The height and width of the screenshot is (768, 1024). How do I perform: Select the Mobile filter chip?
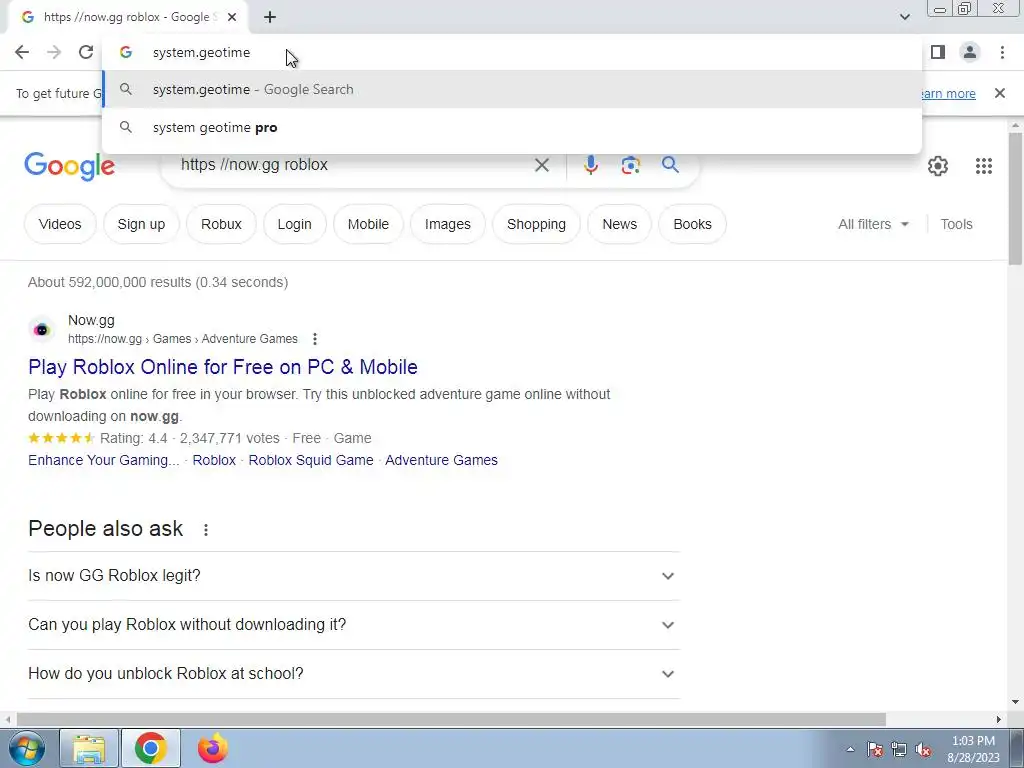coord(368,224)
